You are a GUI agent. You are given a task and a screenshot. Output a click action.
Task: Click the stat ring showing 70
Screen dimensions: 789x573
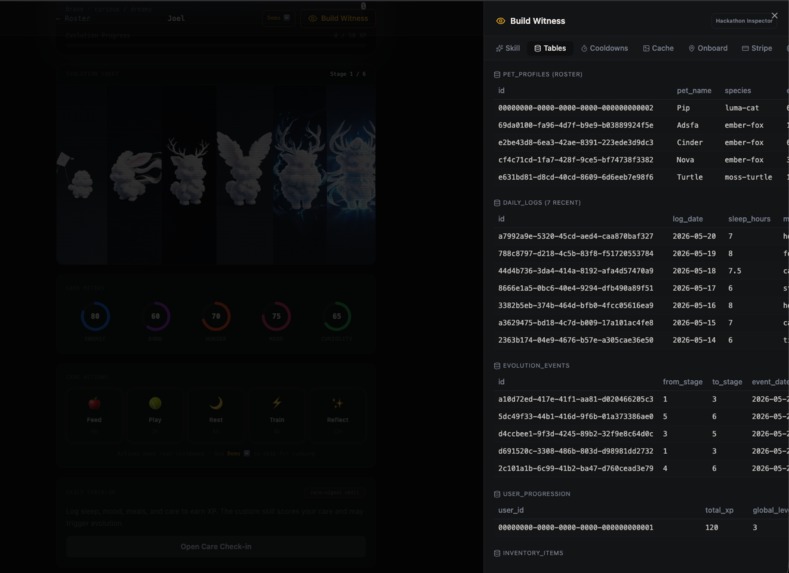pyautogui.click(x=216, y=316)
